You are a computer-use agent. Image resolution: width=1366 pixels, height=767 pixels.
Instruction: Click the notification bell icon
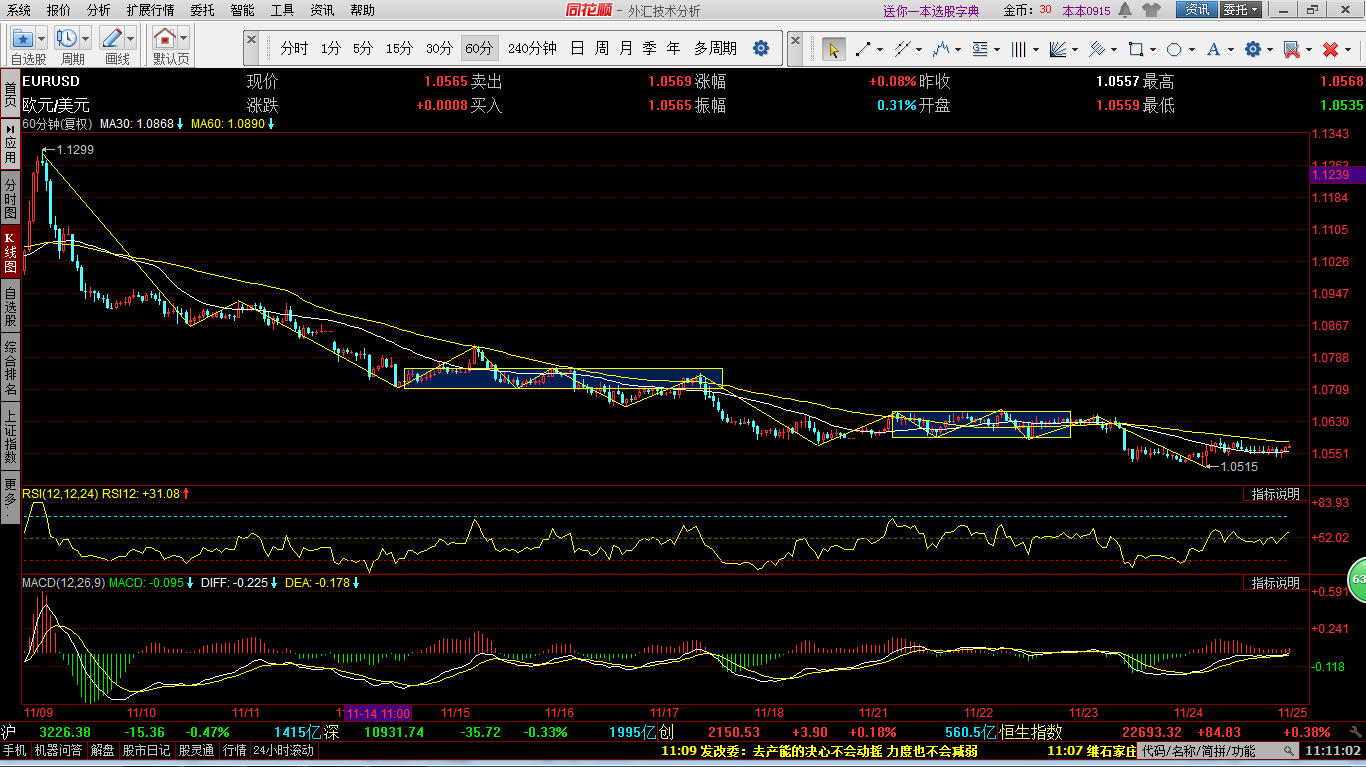pos(1123,10)
